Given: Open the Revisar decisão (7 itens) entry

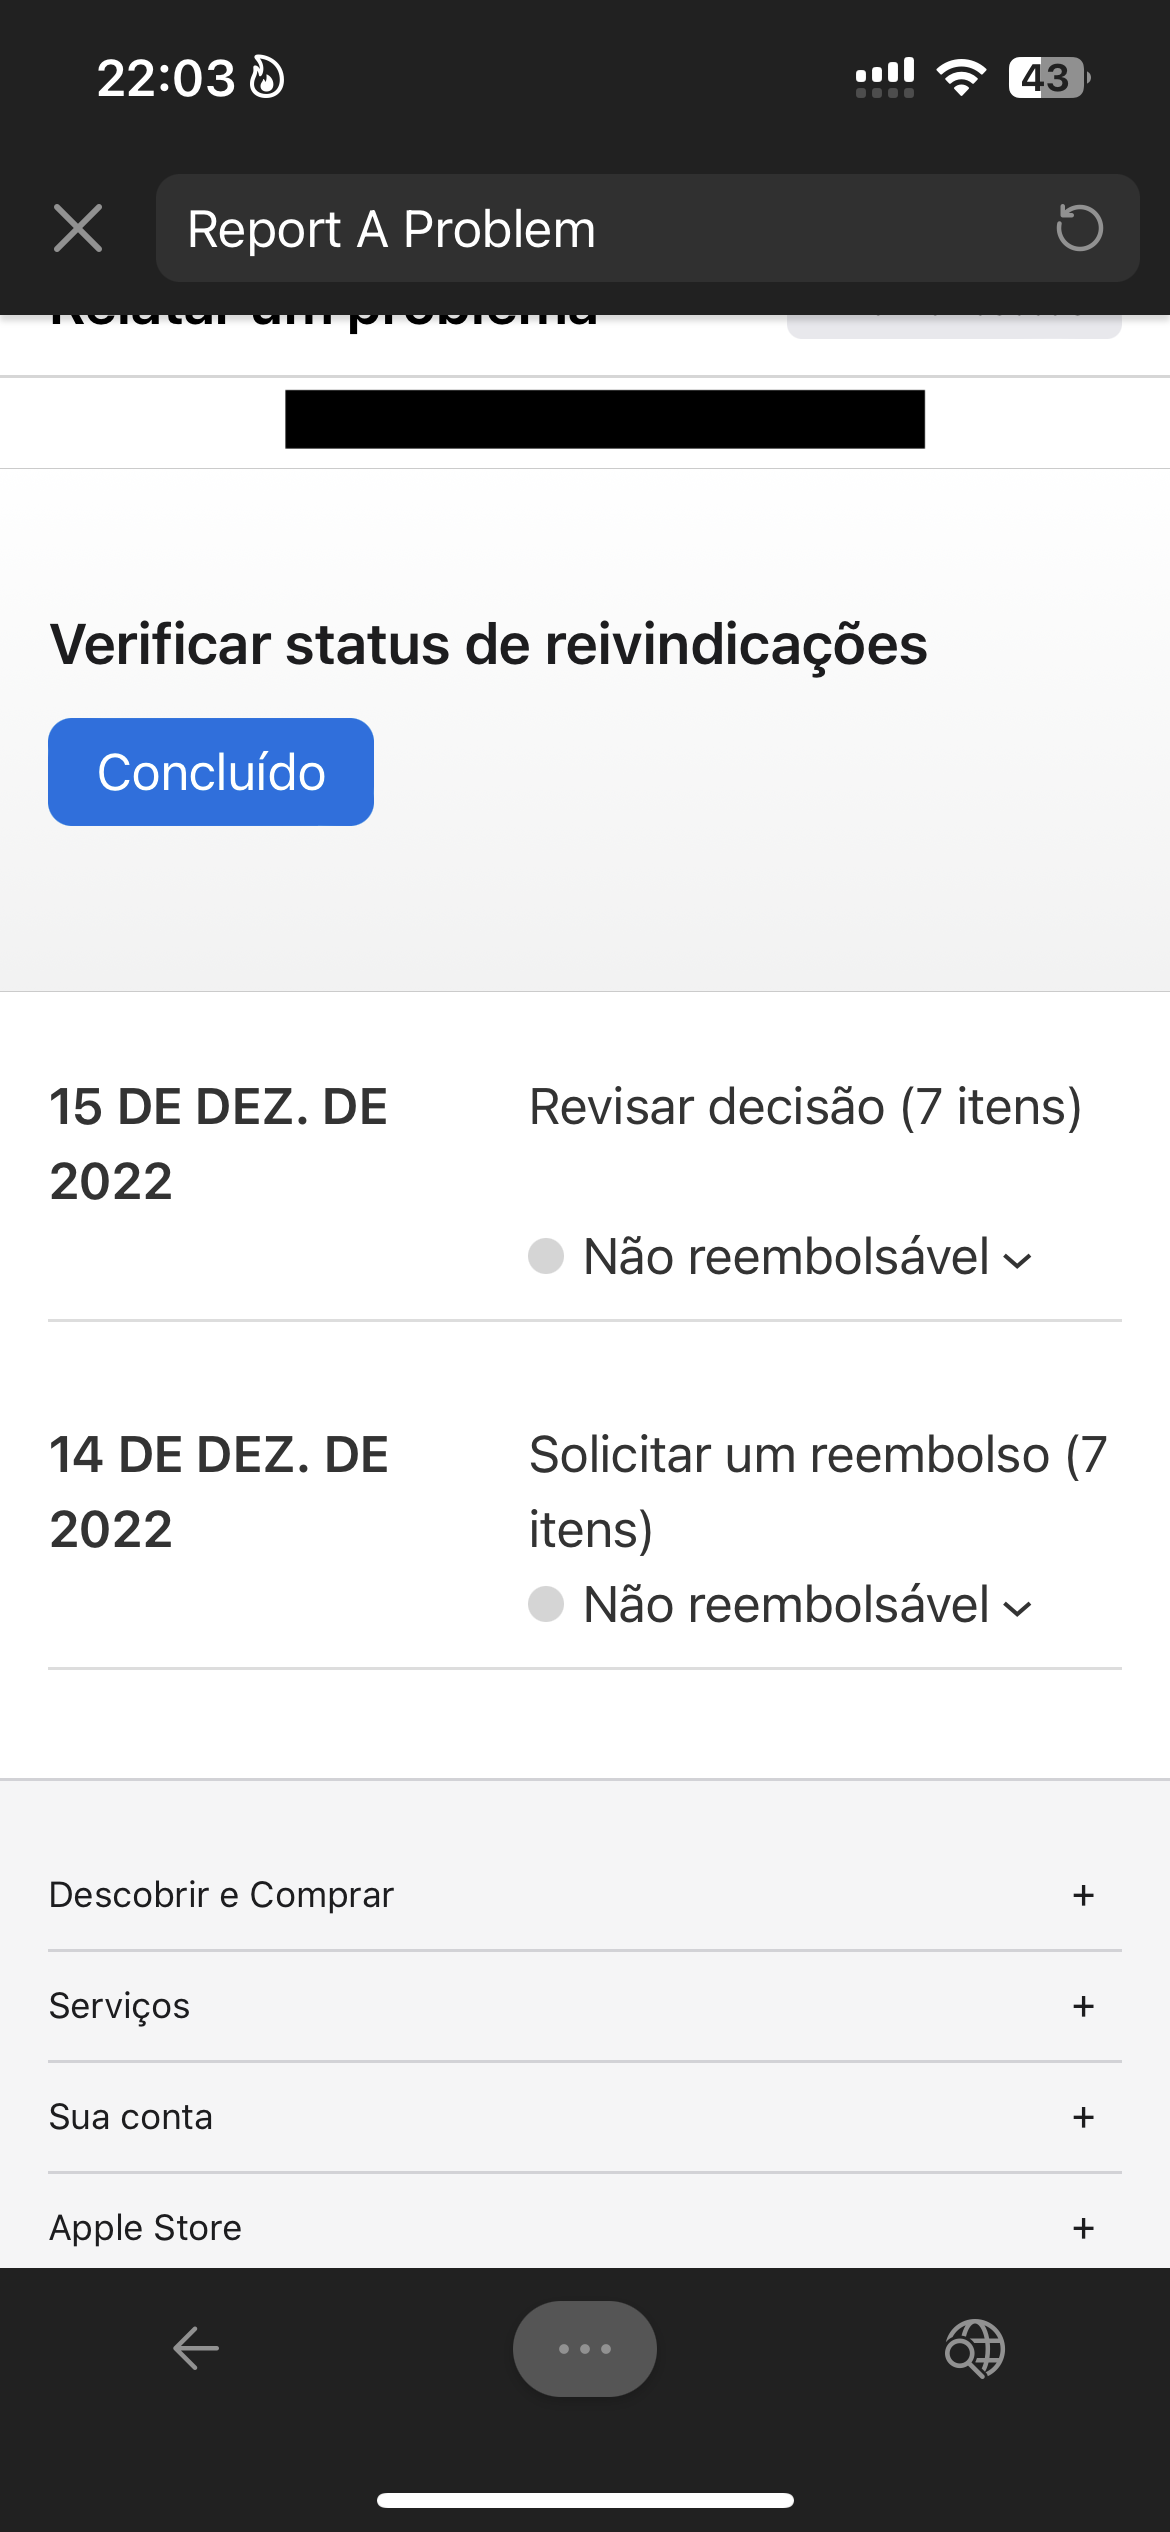Looking at the screenshot, I should click(805, 1108).
